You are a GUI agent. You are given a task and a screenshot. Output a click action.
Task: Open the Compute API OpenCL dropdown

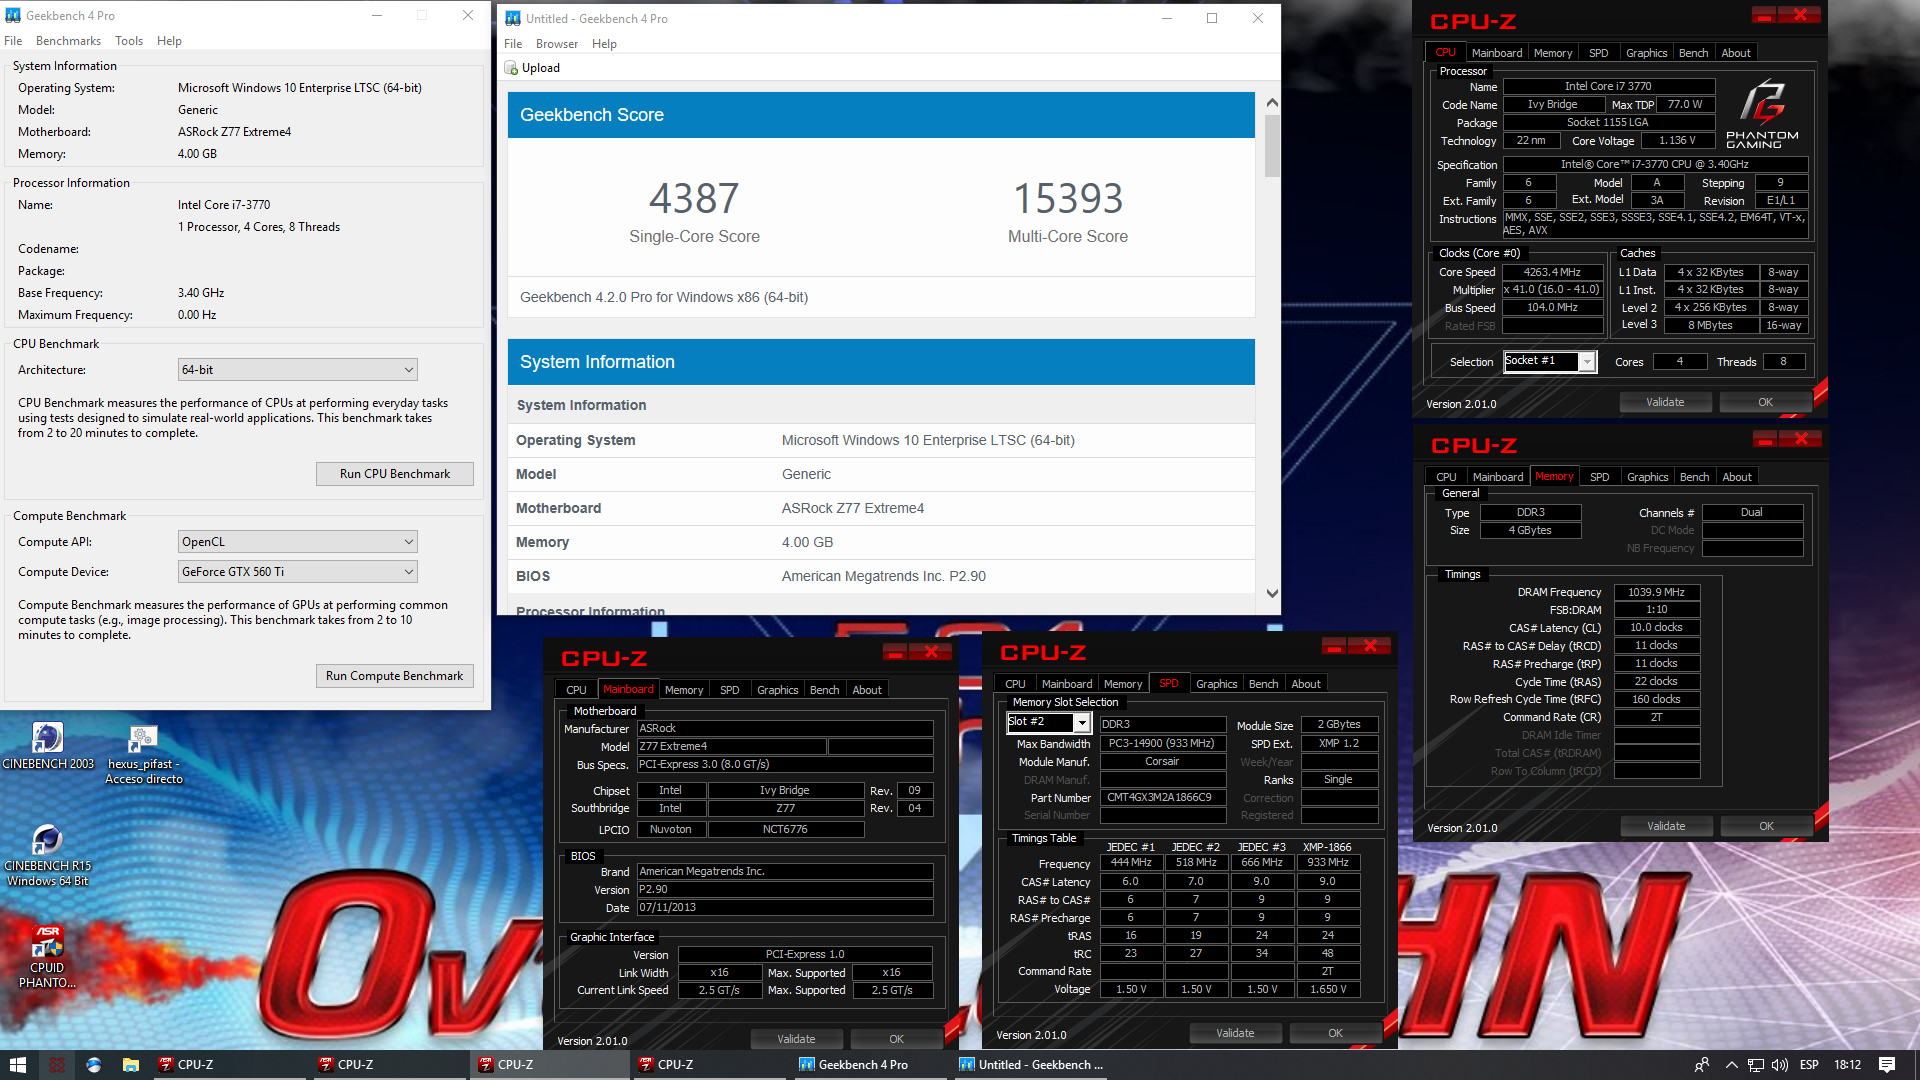pyautogui.click(x=297, y=542)
